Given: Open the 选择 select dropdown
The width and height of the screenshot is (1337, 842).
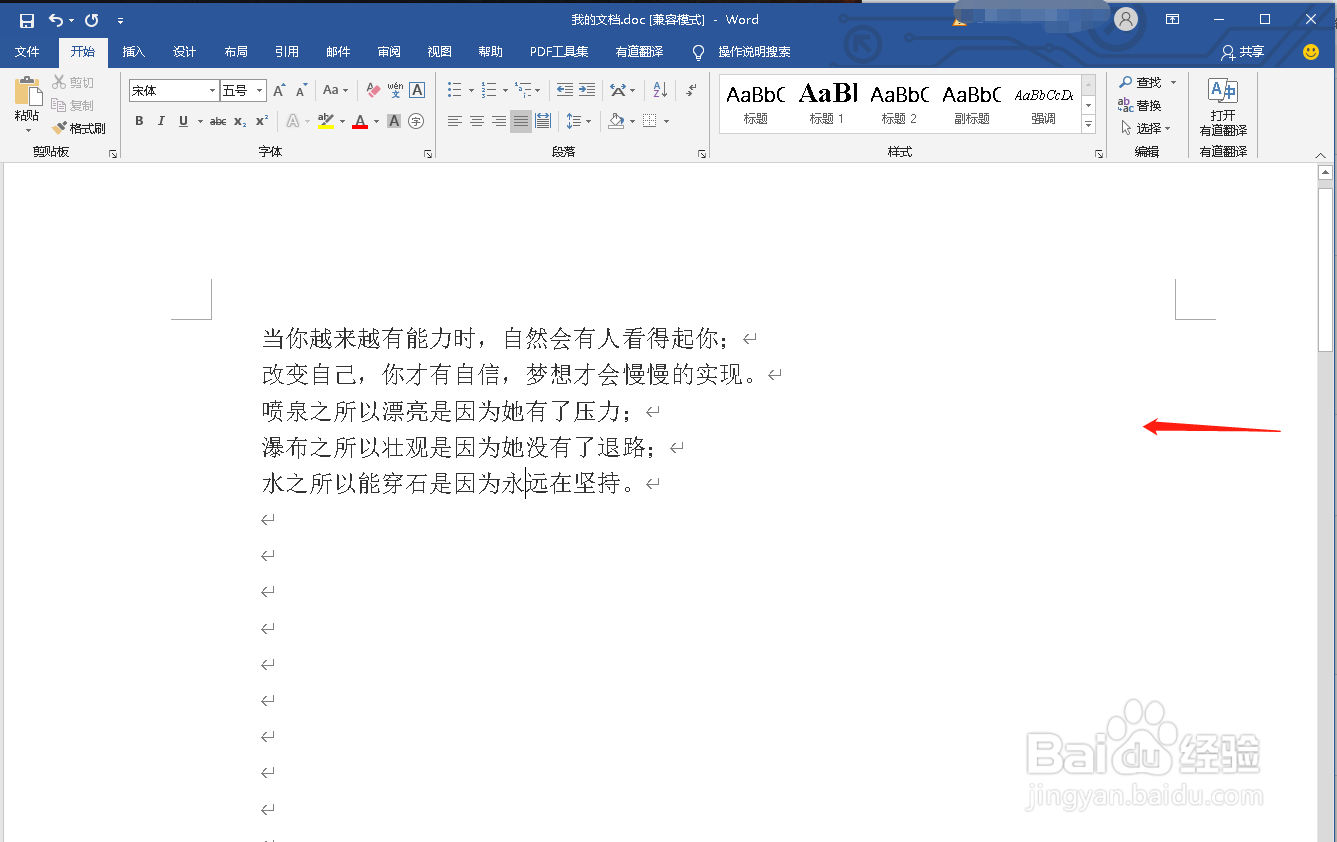Looking at the screenshot, I should 1145,128.
